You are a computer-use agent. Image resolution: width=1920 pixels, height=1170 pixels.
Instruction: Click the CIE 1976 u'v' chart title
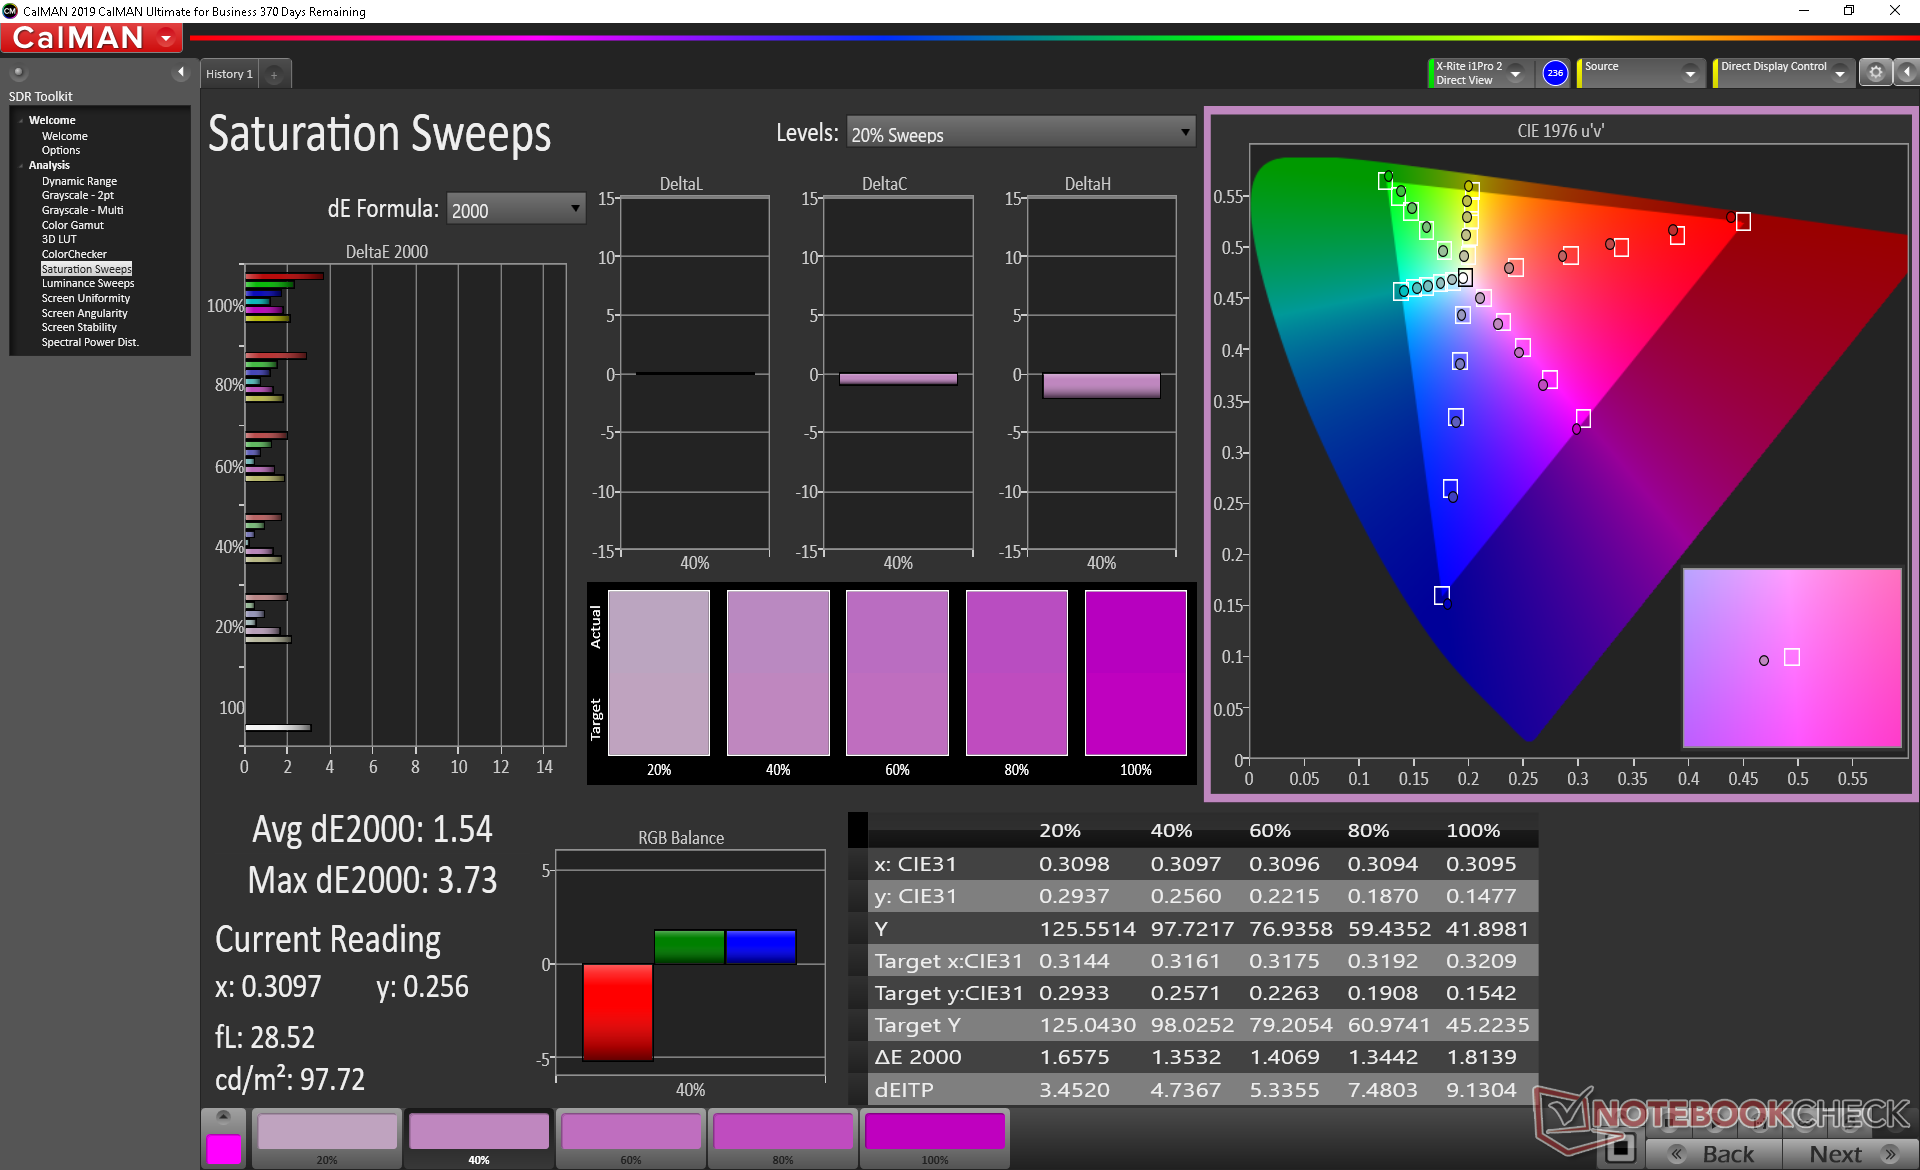(1560, 131)
